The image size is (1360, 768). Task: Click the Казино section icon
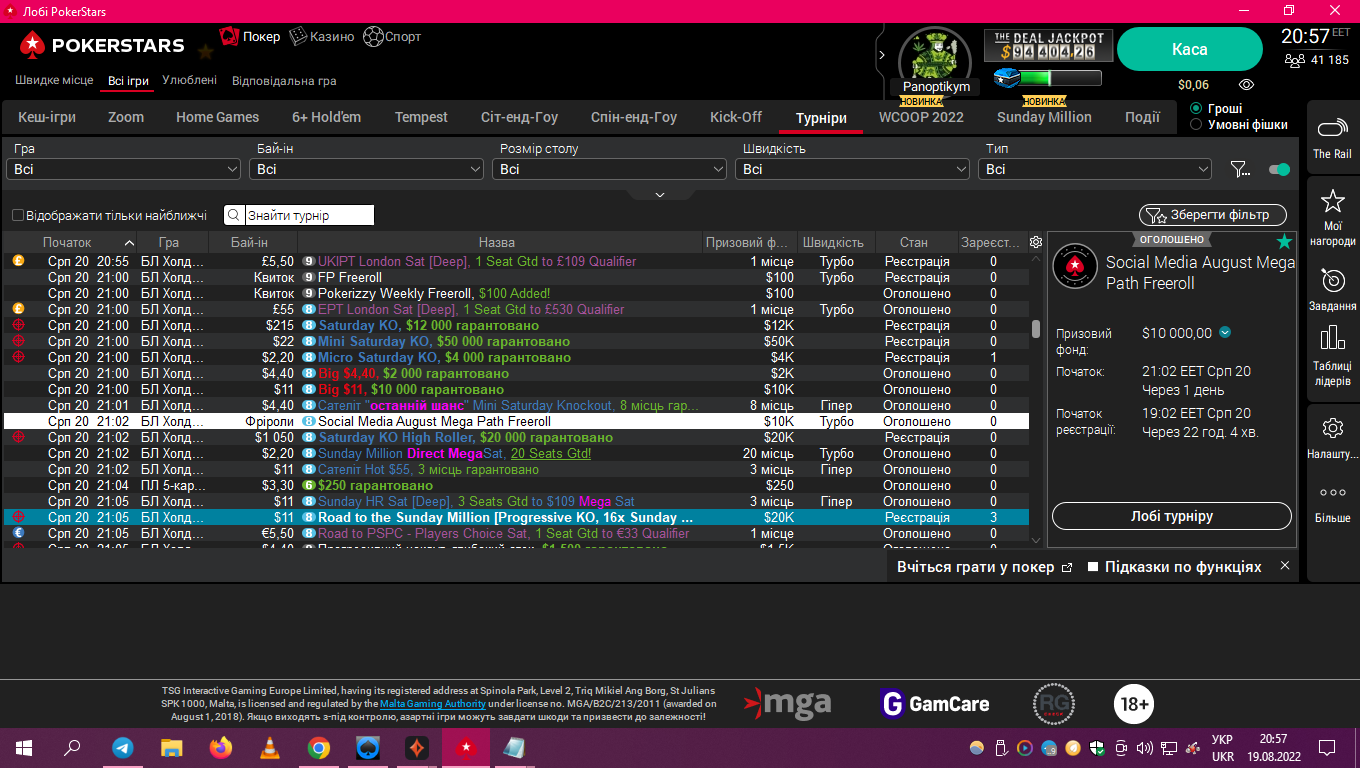coord(298,37)
